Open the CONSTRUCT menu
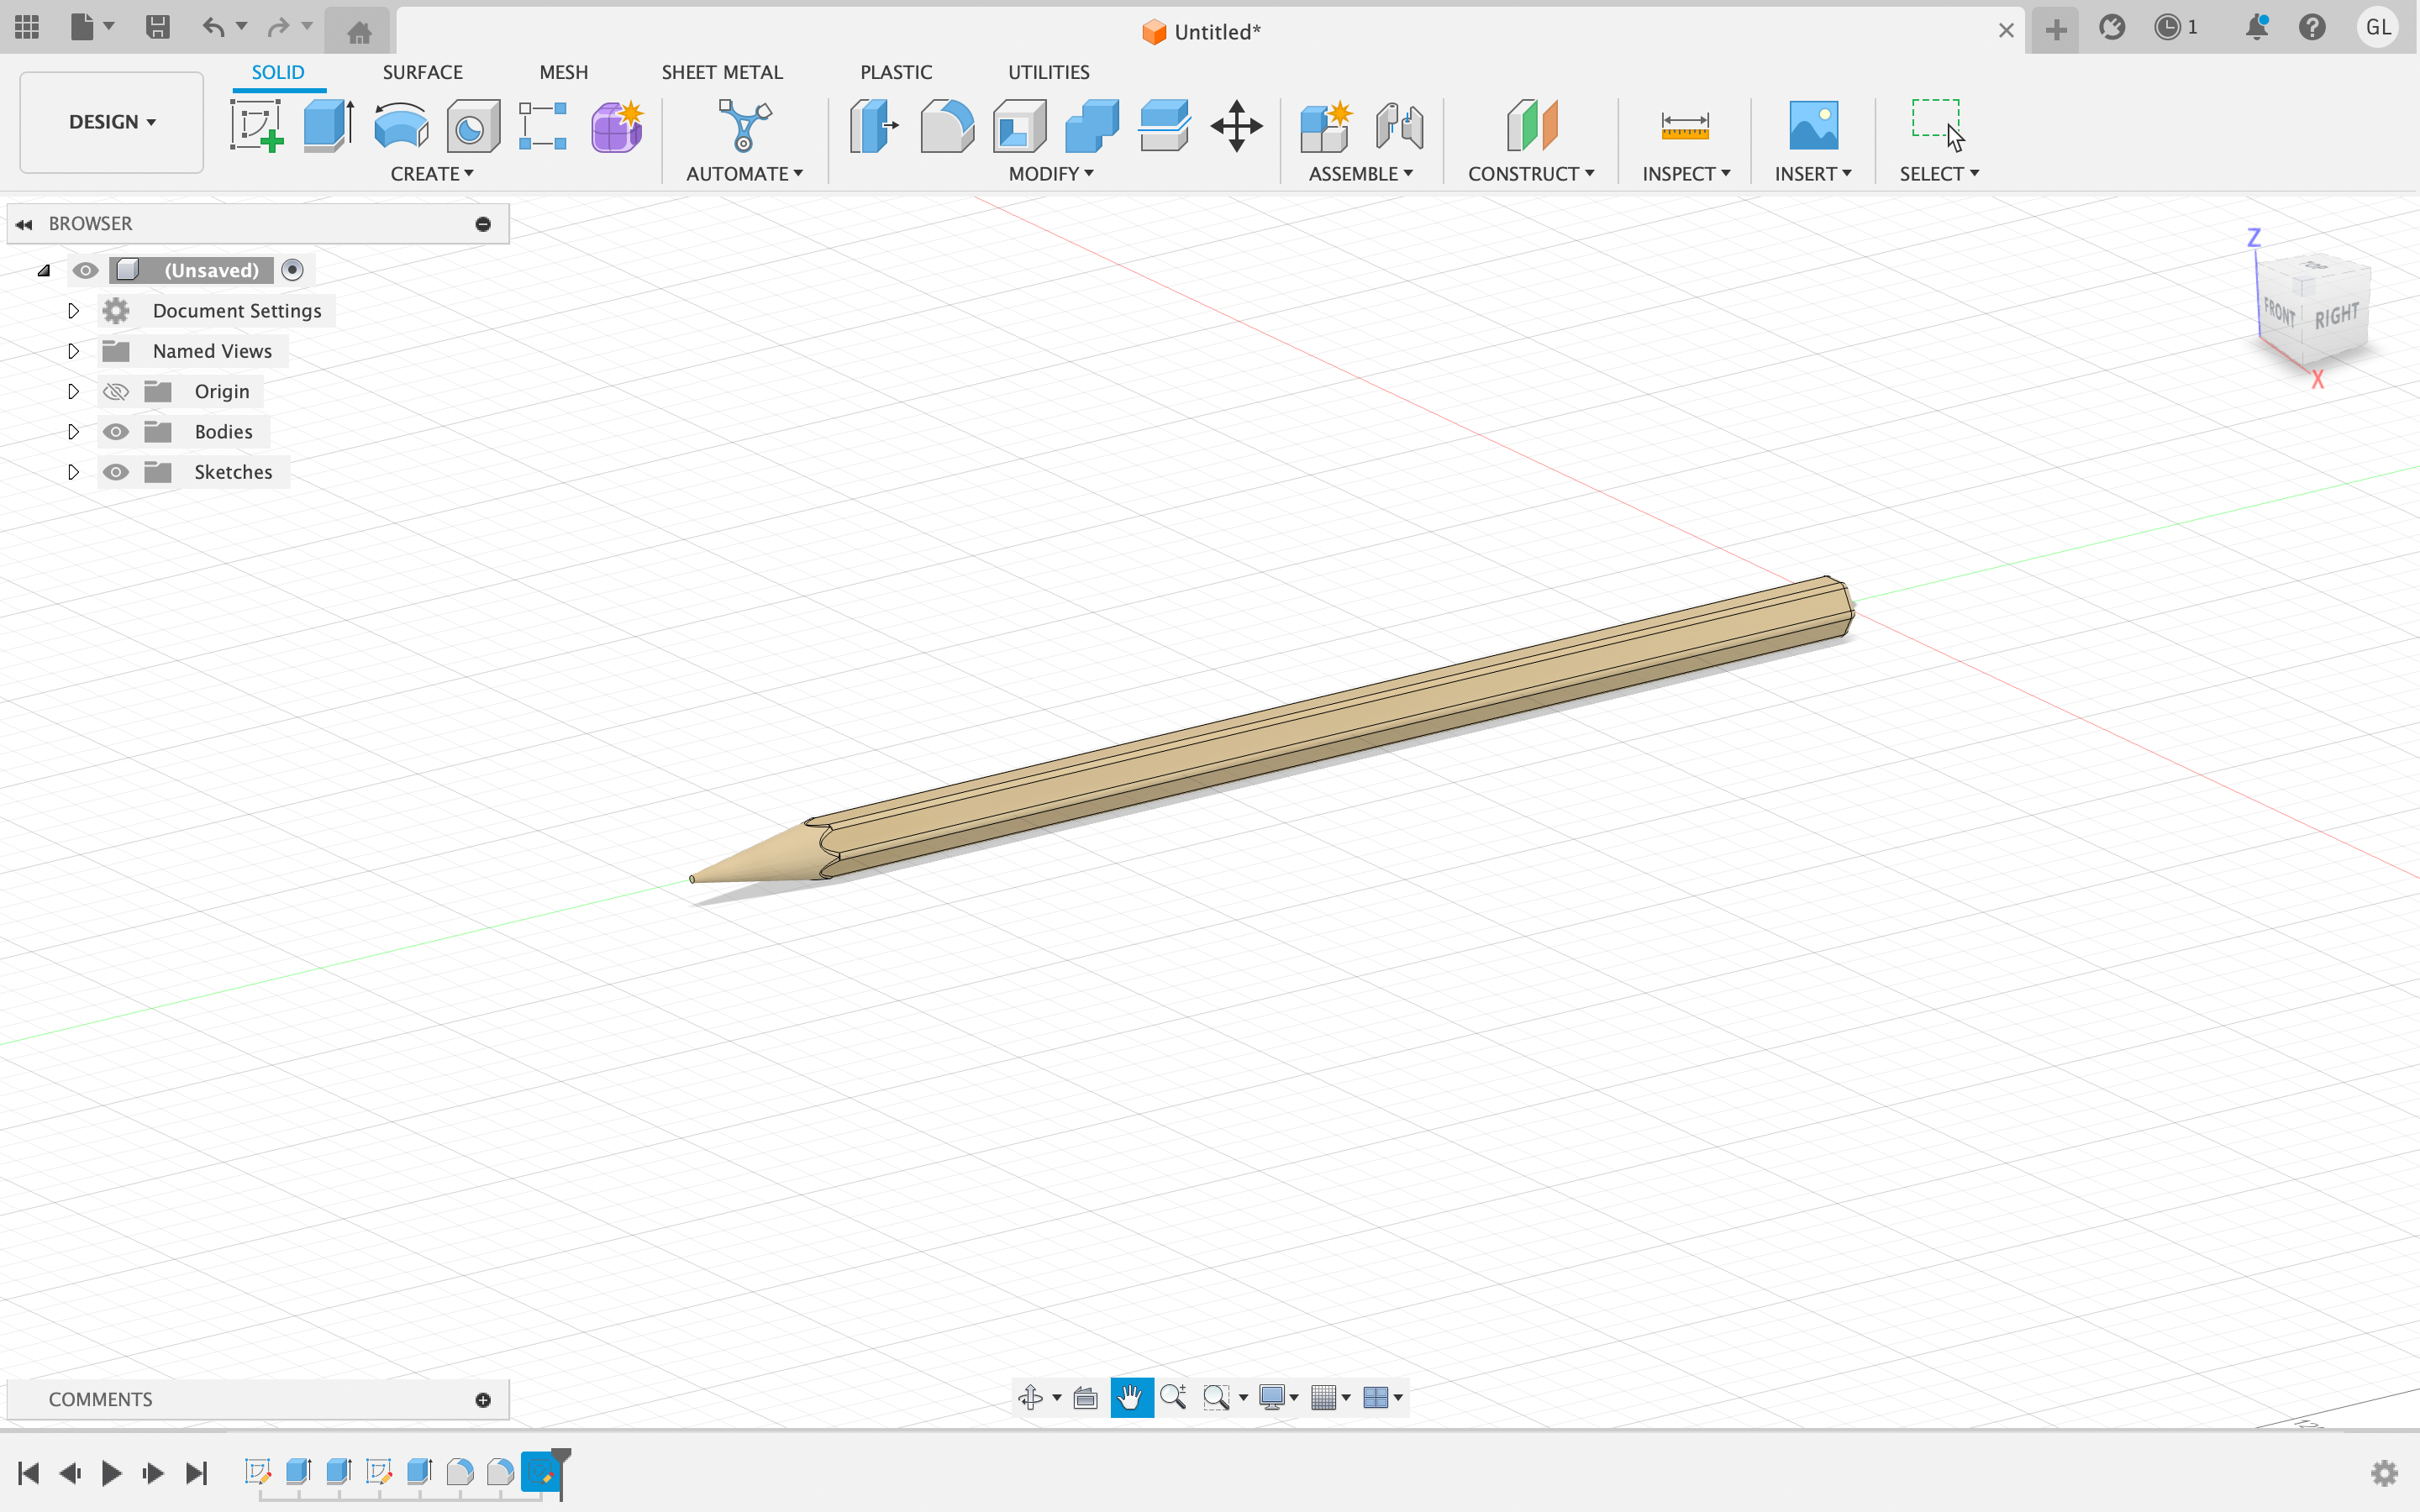The height and width of the screenshot is (1512, 2420). point(1530,174)
